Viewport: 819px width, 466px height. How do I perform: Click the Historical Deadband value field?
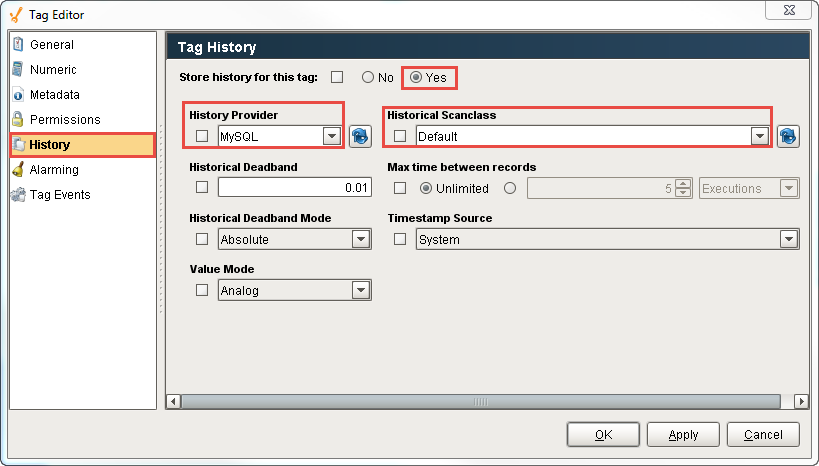(x=295, y=187)
